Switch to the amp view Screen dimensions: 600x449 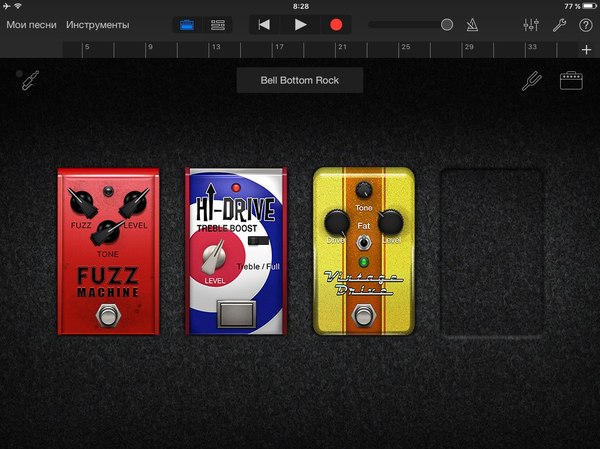coord(571,81)
